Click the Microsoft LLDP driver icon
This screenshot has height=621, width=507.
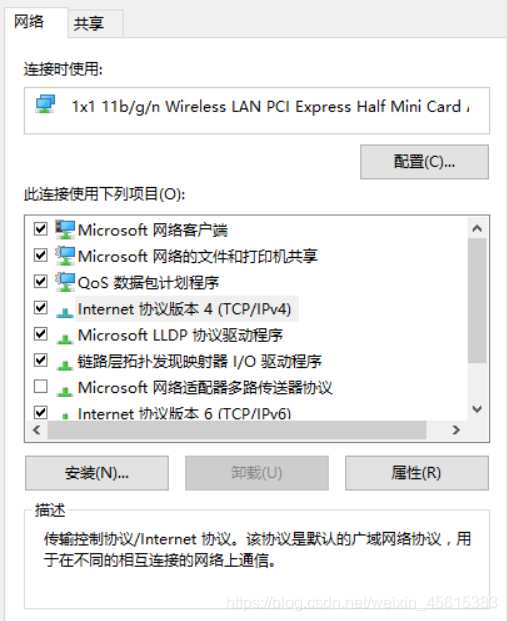[x=65, y=339]
